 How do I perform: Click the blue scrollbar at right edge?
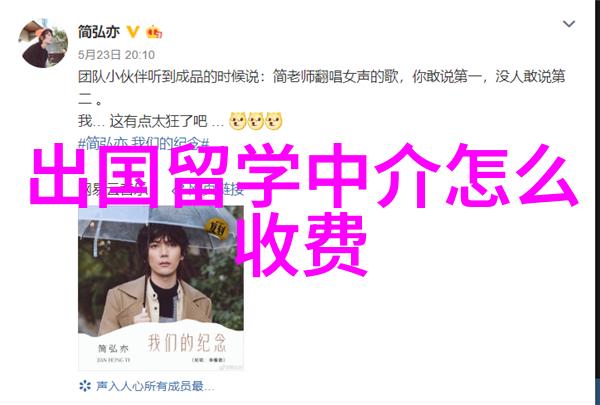click(597, 389)
